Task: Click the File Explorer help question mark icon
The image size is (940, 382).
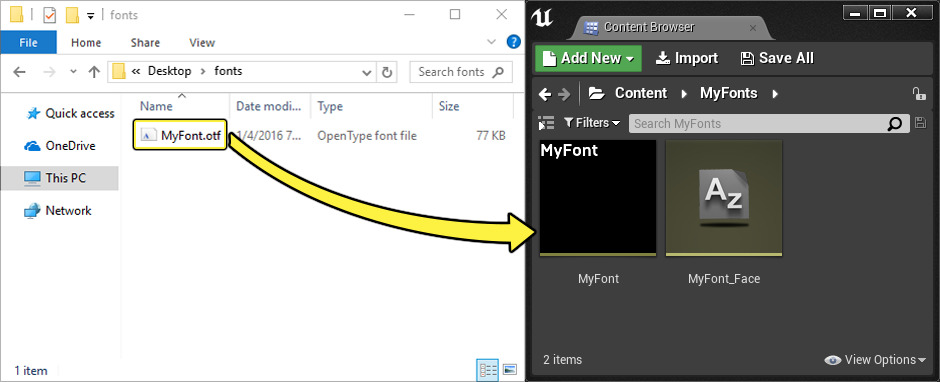Action: (513, 42)
